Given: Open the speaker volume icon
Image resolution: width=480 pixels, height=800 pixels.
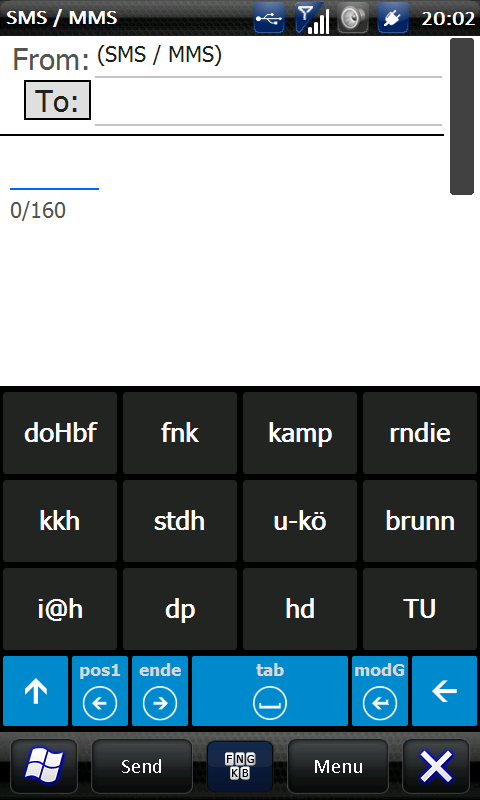Looking at the screenshot, I should 353,18.
